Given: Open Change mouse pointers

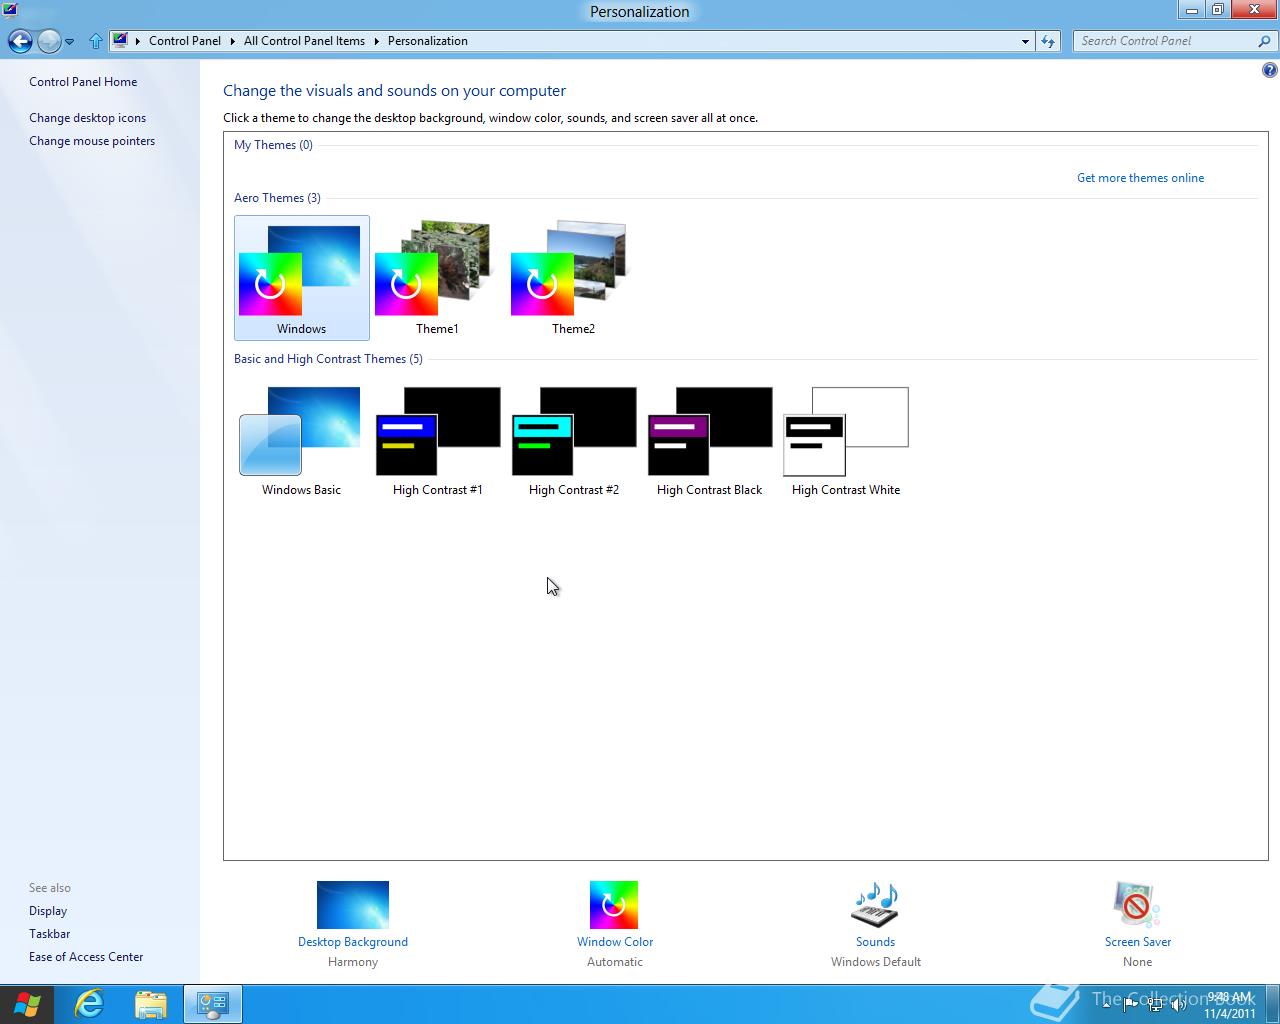Looking at the screenshot, I should 92,141.
